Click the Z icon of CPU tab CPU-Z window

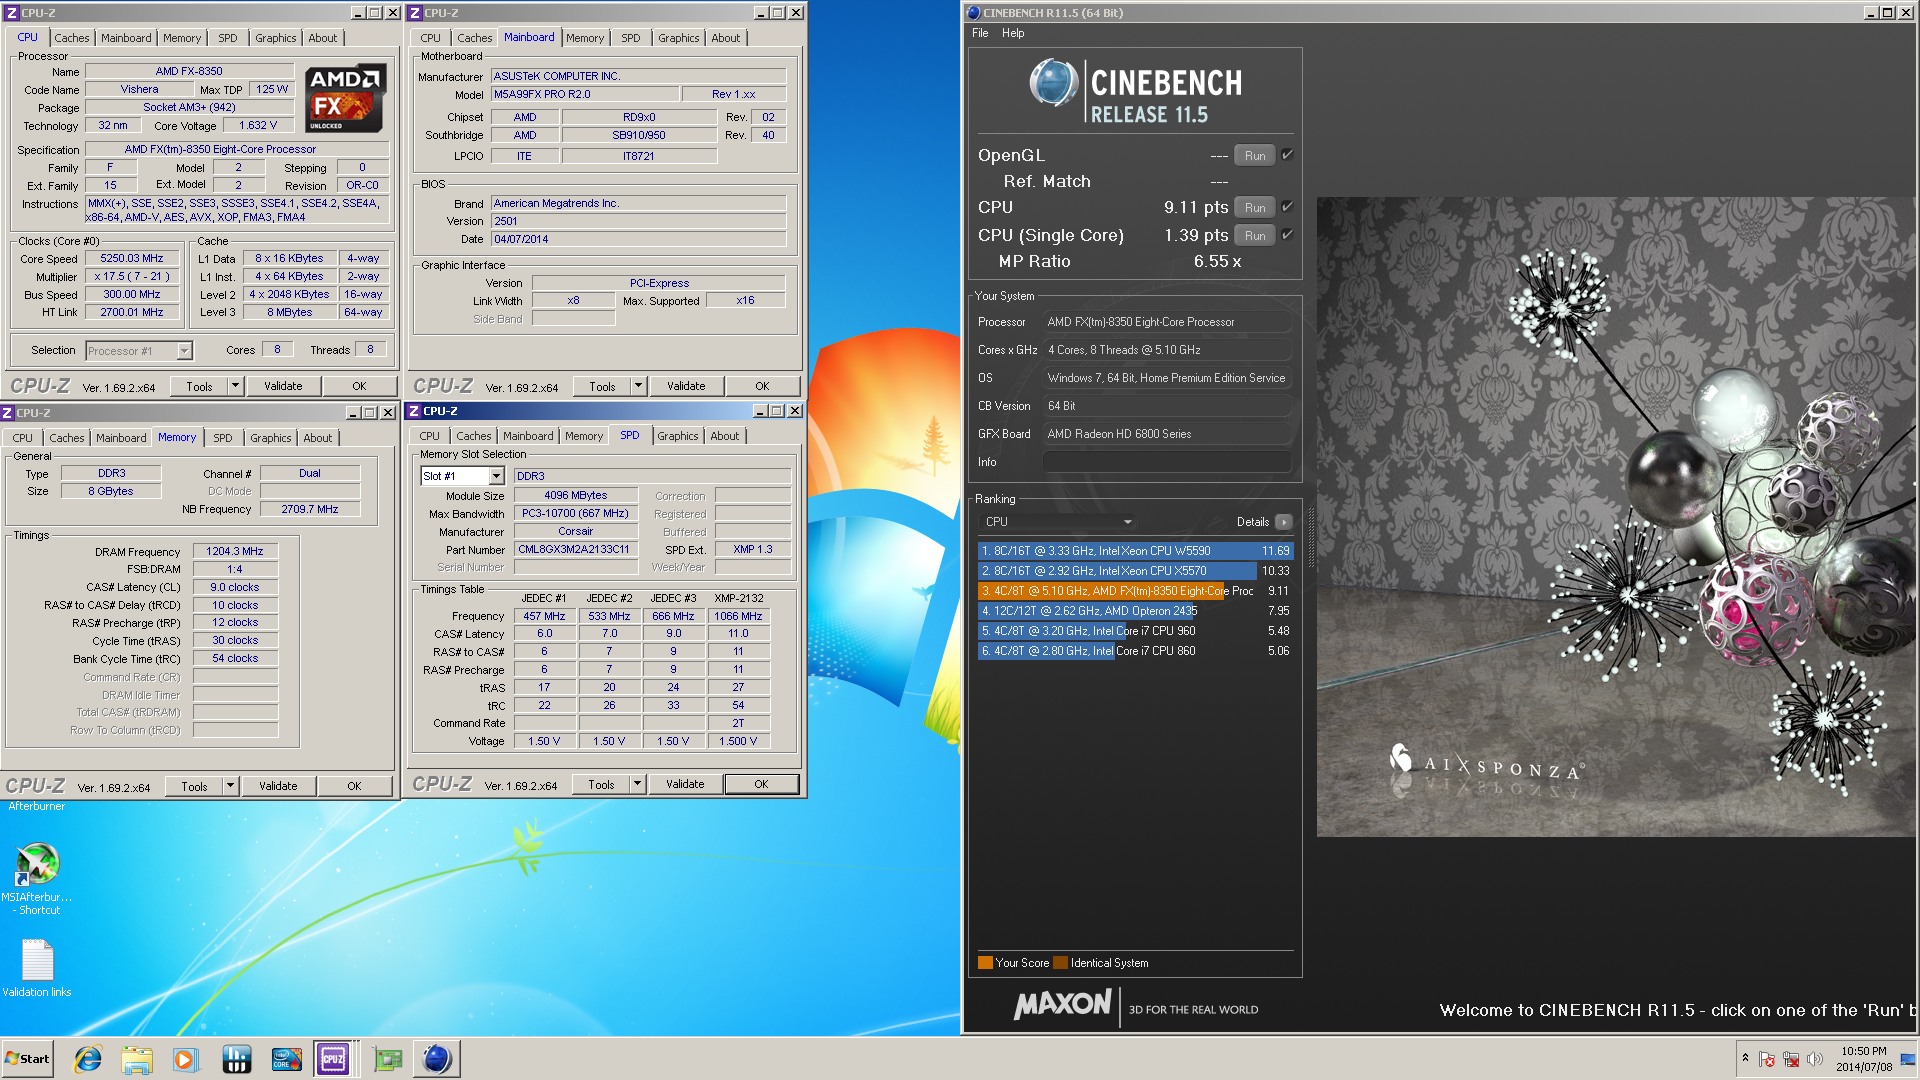[x=12, y=13]
